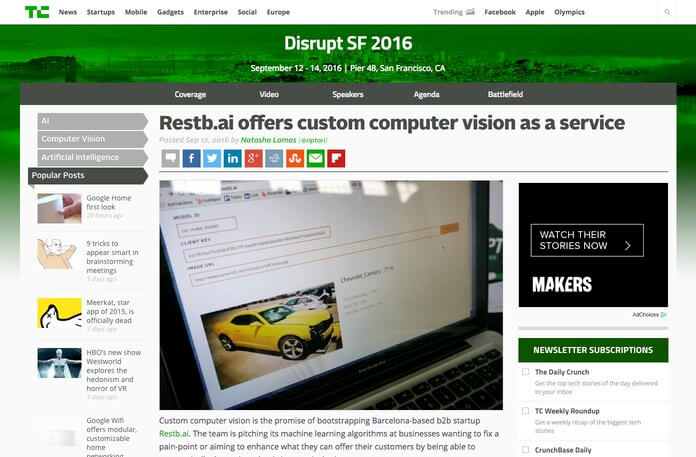The image size is (696, 457).
Task: Click the Popular Posts header
Action: point(88,175)
